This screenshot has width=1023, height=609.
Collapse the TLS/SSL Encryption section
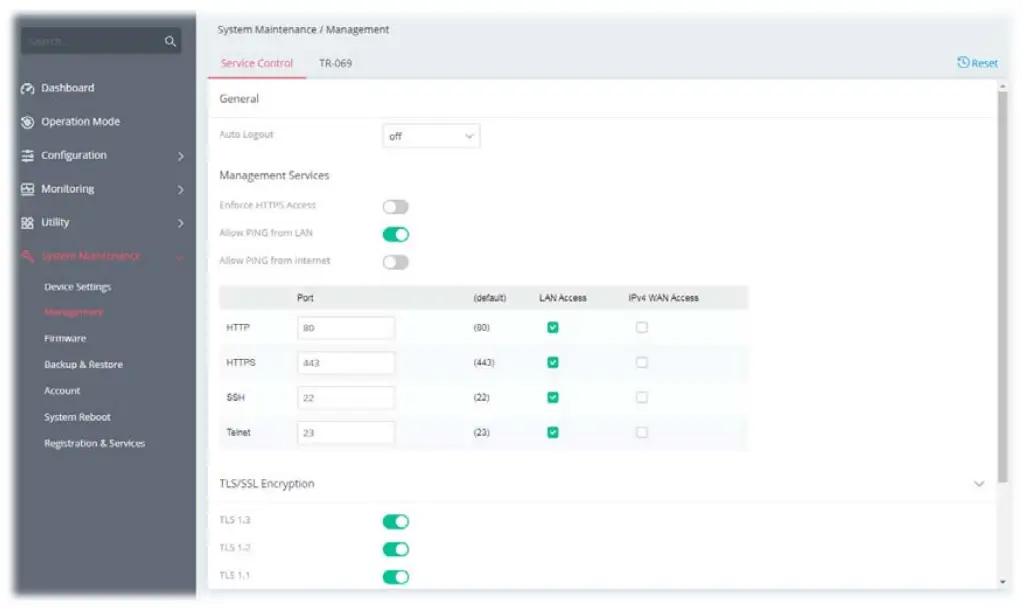coord(979,484)
